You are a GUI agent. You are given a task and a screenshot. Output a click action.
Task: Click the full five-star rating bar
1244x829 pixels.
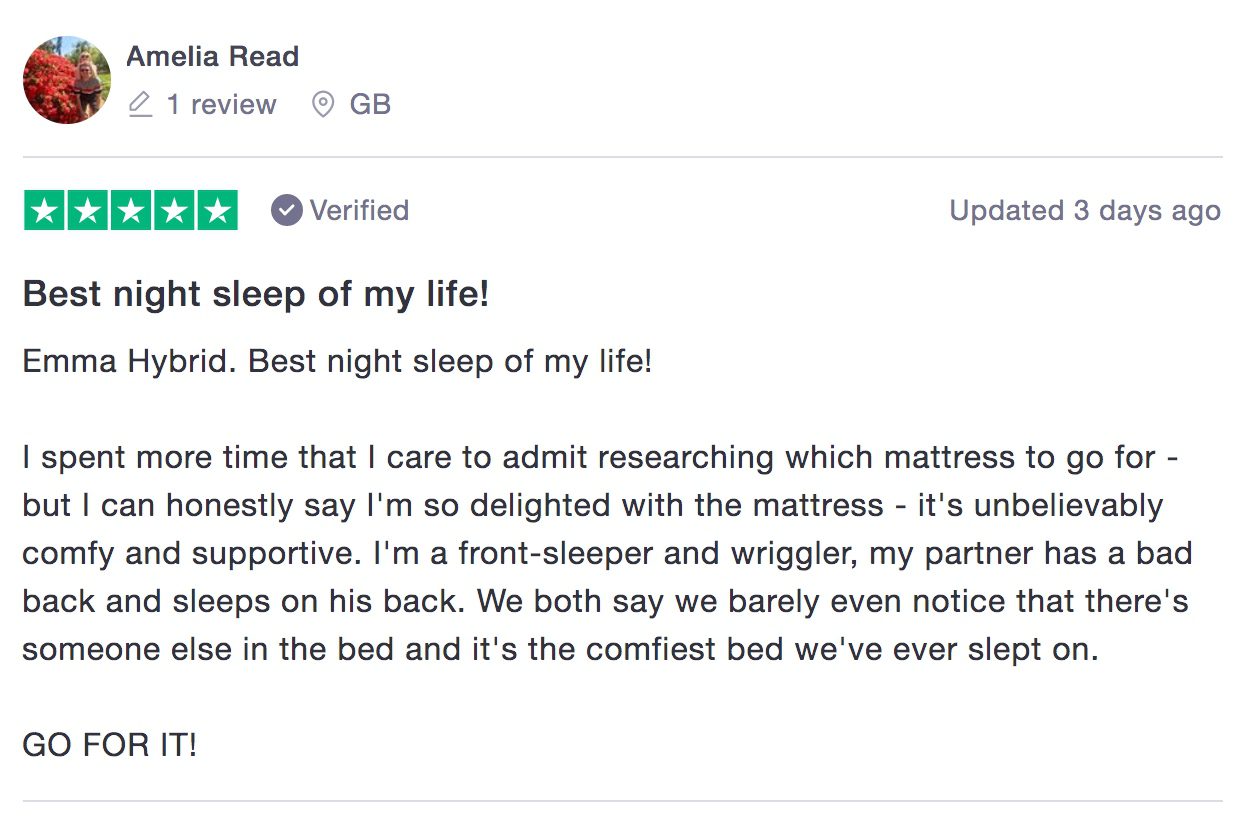130,210
